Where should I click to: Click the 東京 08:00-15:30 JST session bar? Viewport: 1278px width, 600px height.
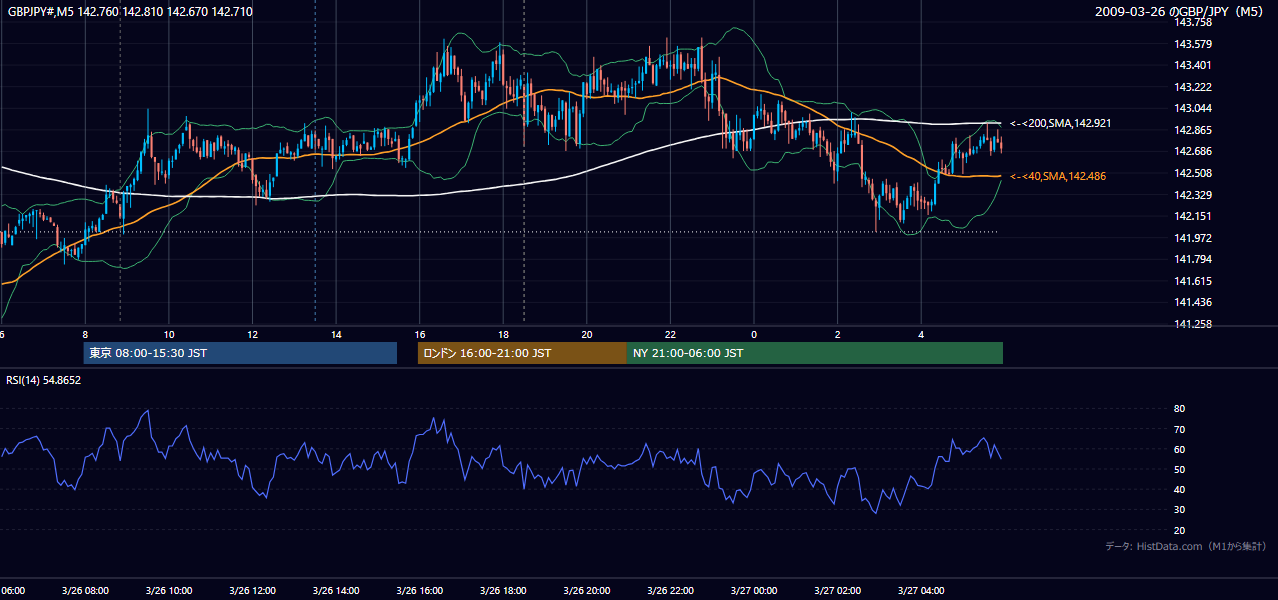(x=240, y=353)
